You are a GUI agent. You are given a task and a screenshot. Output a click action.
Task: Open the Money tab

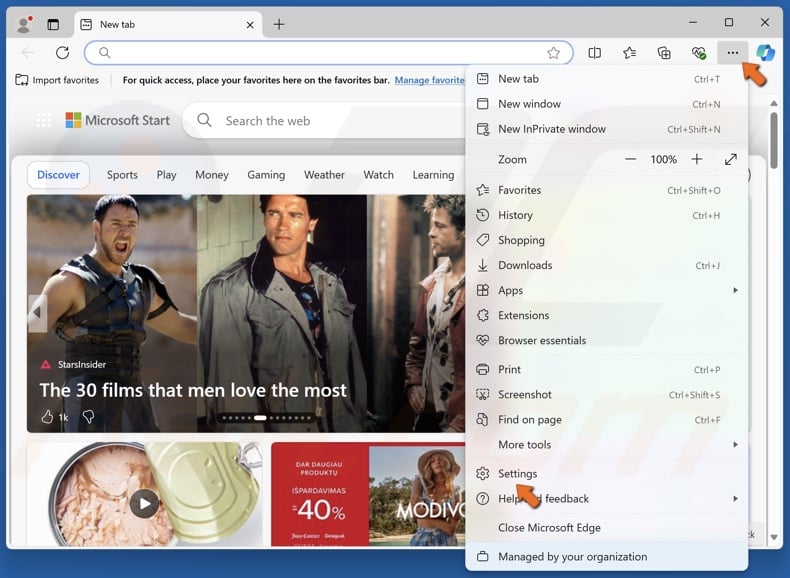click(x=212, y=175)
